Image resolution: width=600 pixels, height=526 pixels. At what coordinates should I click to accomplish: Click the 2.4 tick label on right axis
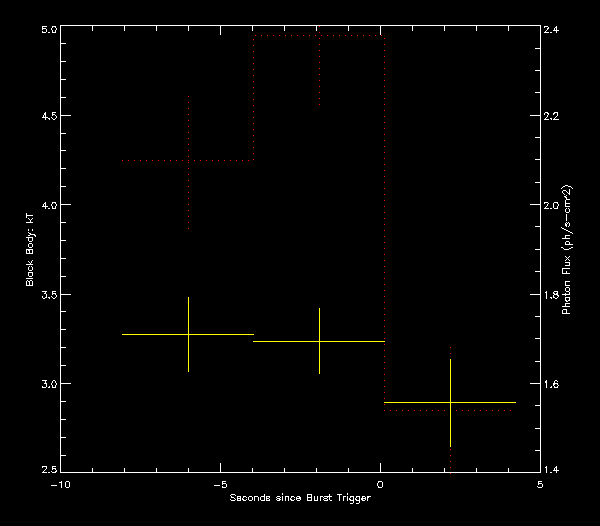(552, 30)
